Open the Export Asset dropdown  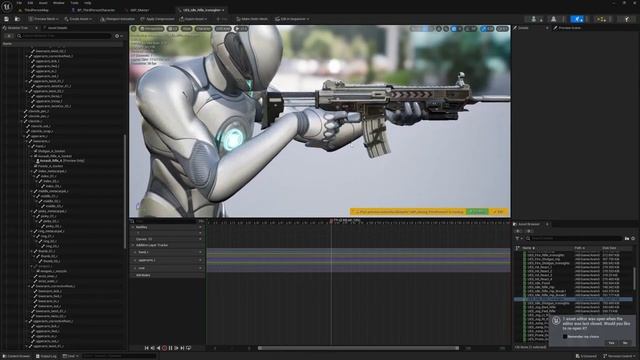(193, 19)
